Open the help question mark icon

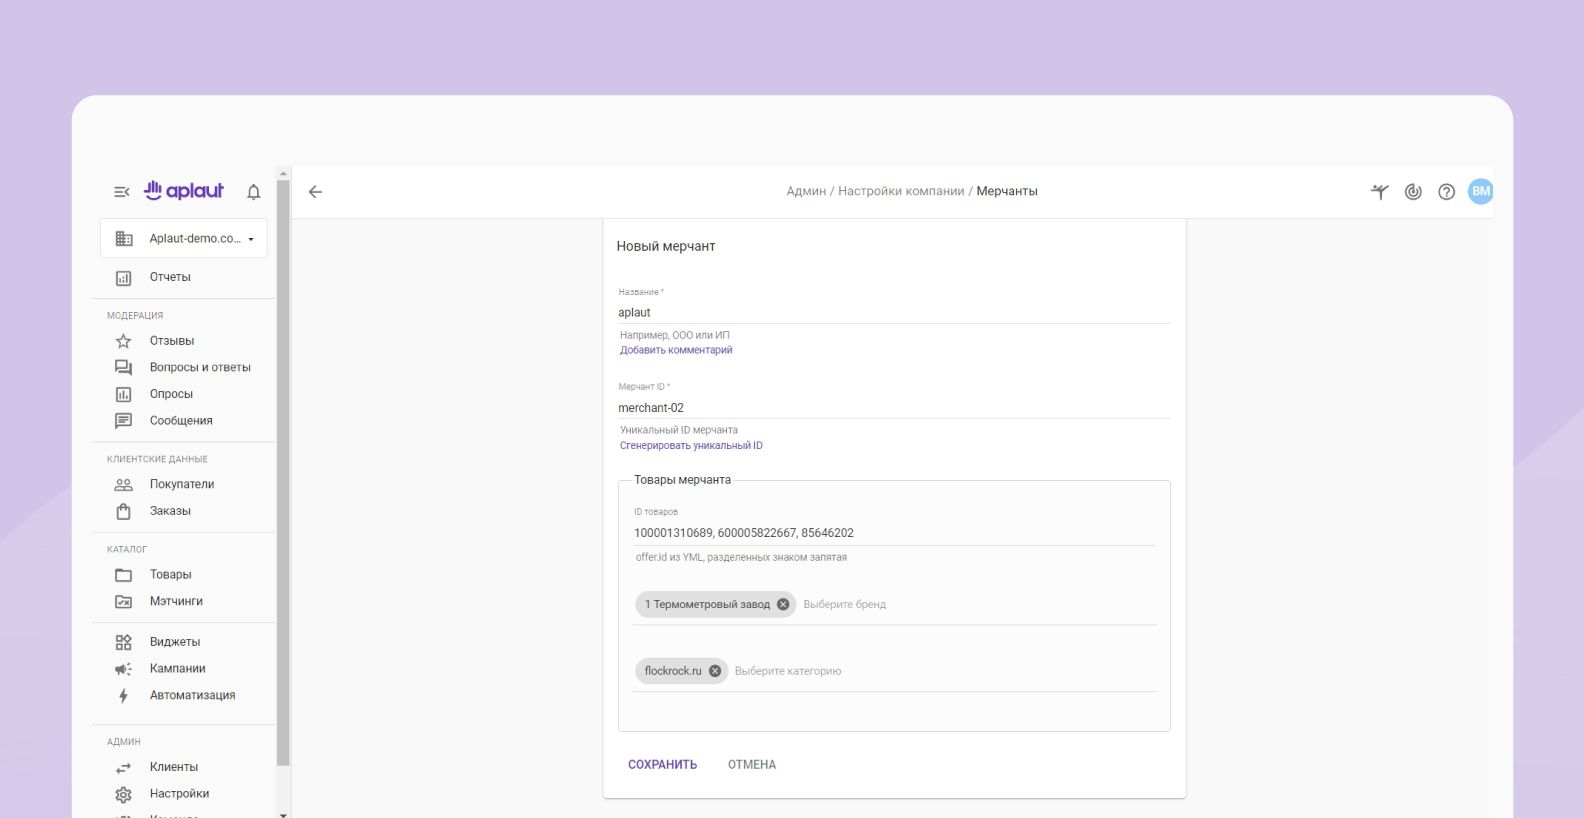[1446, 192]
